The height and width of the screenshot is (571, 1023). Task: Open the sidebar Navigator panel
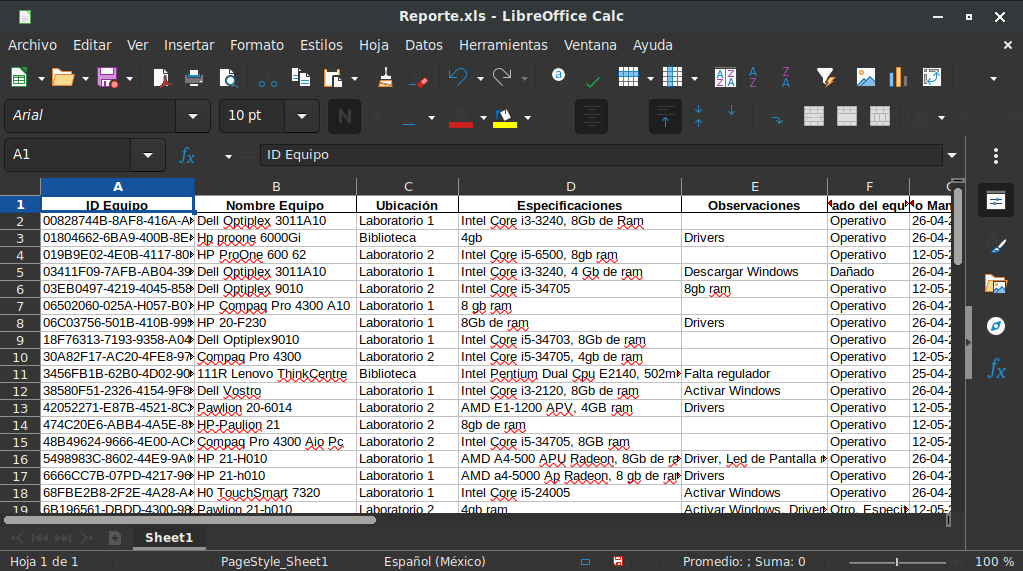[996, 326]
